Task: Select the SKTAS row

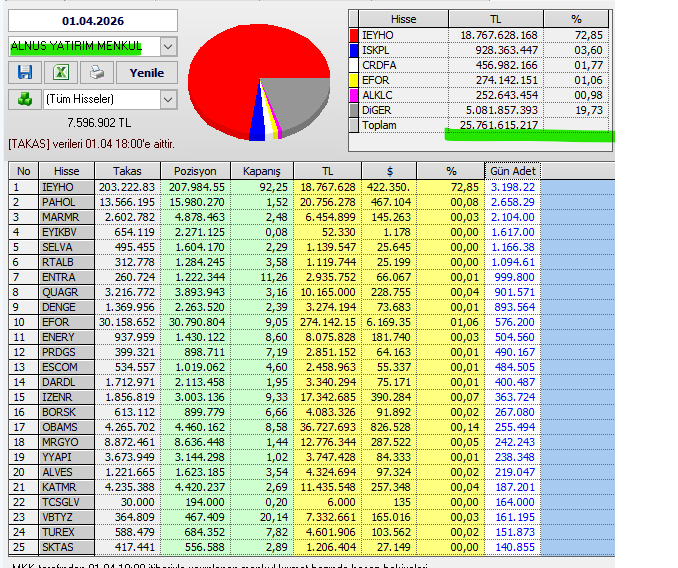Action: [311, 547]
